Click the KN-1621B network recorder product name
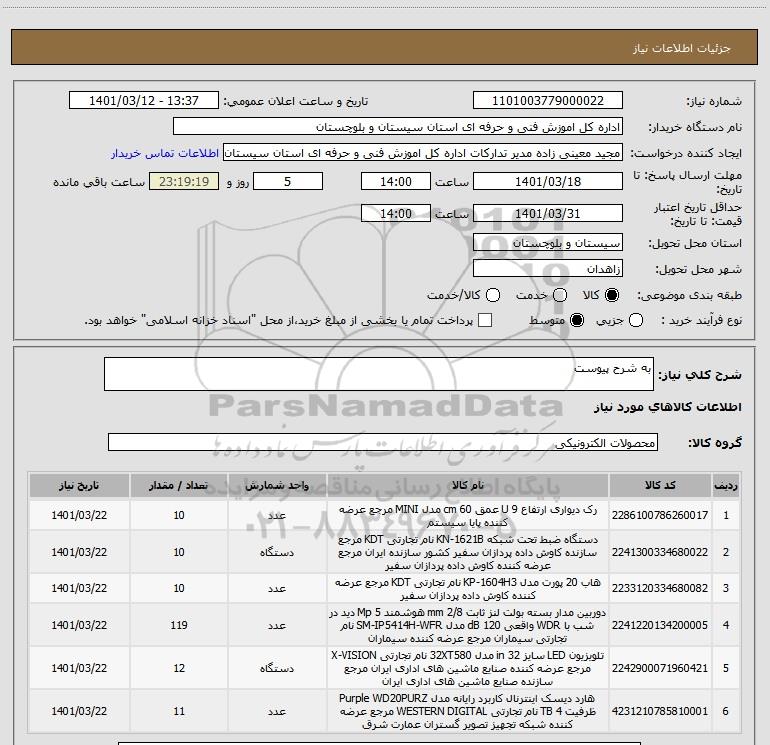770x745 pixels. click(468, 552)
